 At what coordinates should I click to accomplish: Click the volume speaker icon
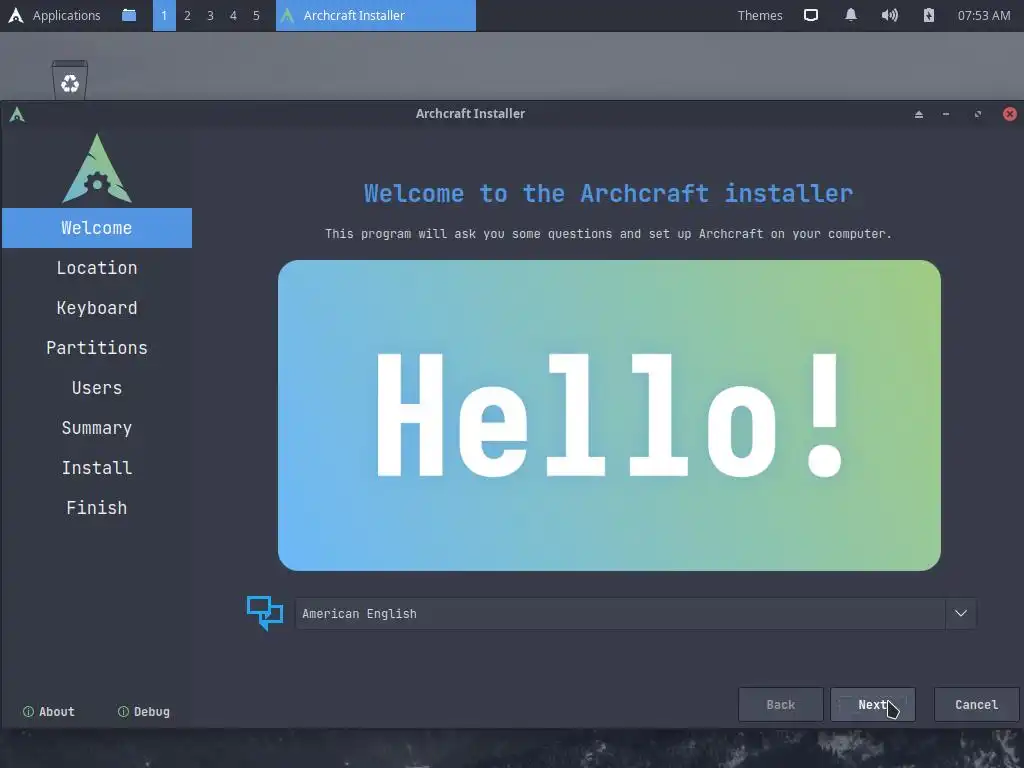889,15
